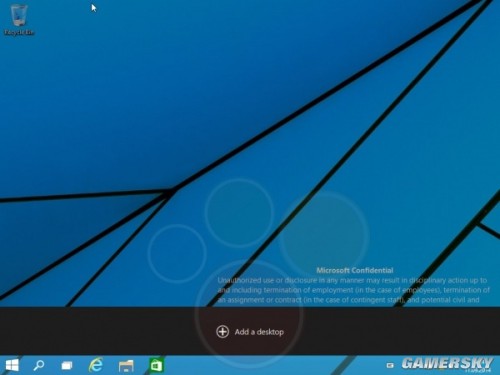
Task: Launch the Windows Store taskbar icon
Action: [x=156, y=365]
